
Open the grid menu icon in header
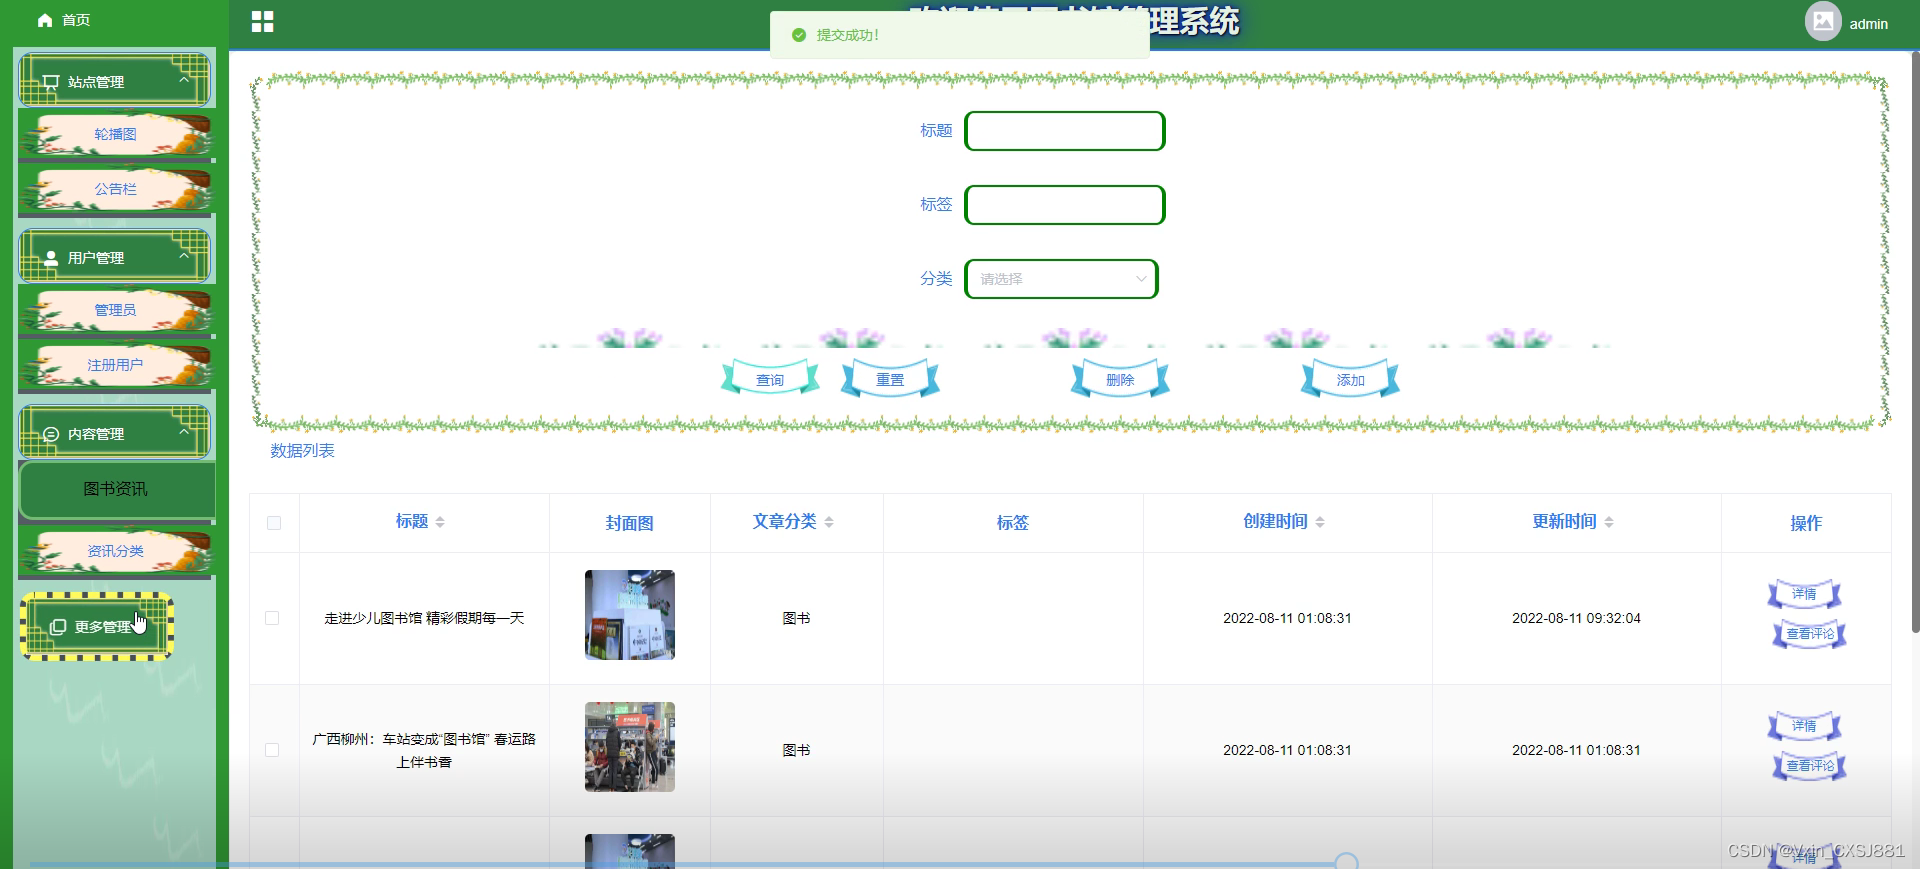tap(262, 22)
